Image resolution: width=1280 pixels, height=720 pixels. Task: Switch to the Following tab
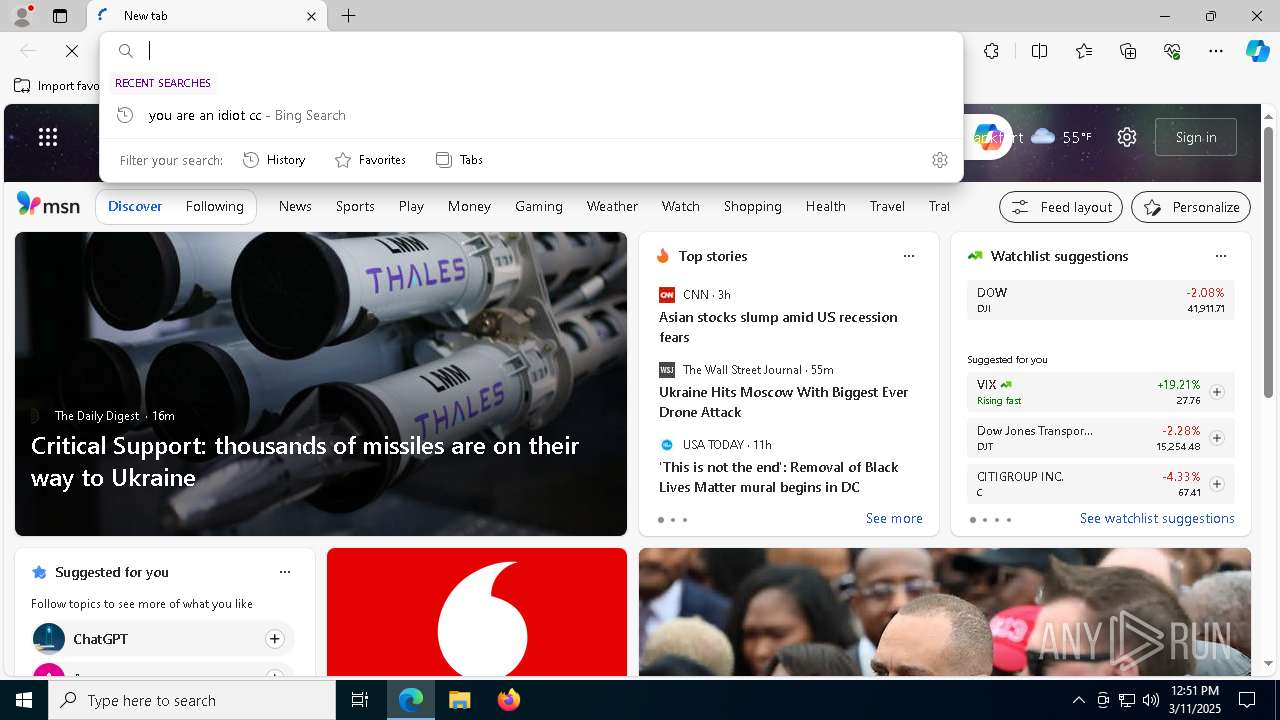pyautogui.click(x=214, y=206)
